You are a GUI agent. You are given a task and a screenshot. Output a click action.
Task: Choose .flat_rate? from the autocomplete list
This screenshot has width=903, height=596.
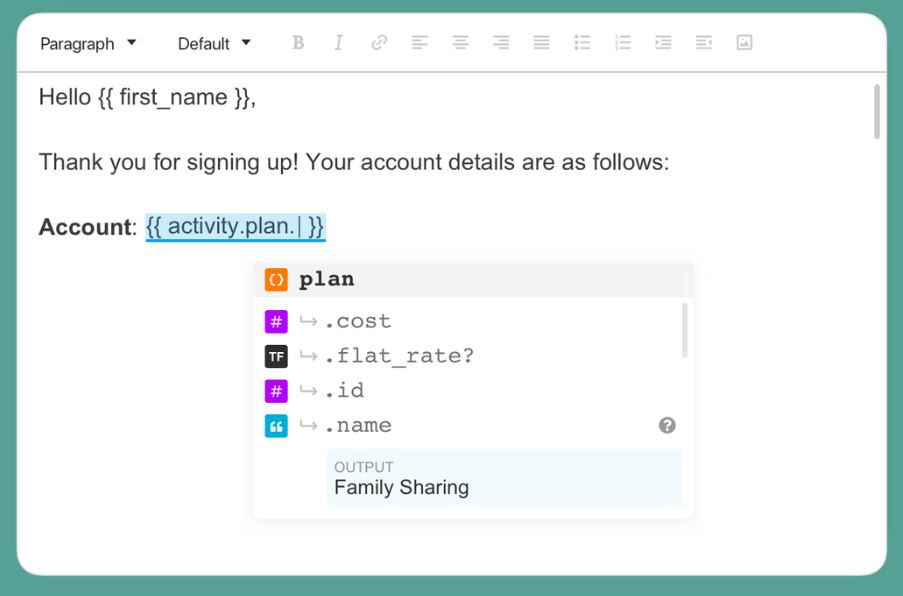coord(399,356)
